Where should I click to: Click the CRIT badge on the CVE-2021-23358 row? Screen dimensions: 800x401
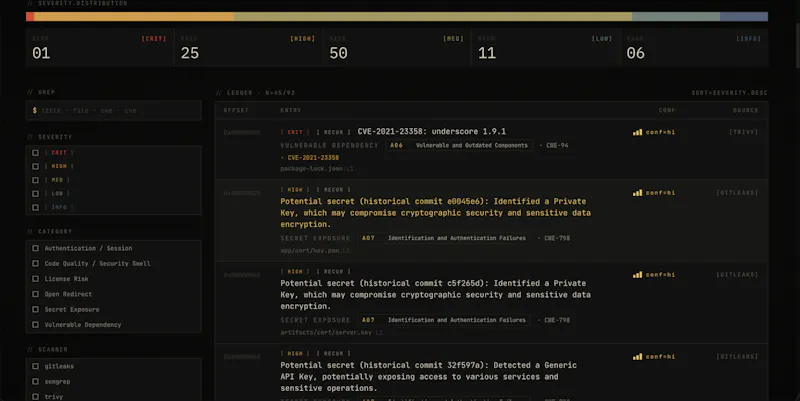[x=295, y=132]
